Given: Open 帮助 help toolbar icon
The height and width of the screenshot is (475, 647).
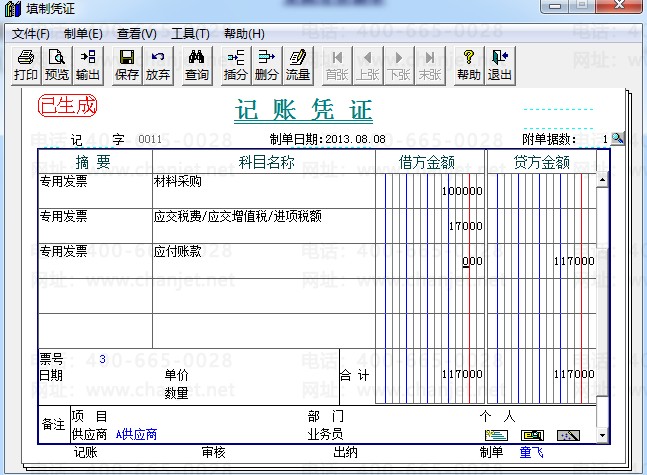Looking at the screenshot, I should coord(469,66).
